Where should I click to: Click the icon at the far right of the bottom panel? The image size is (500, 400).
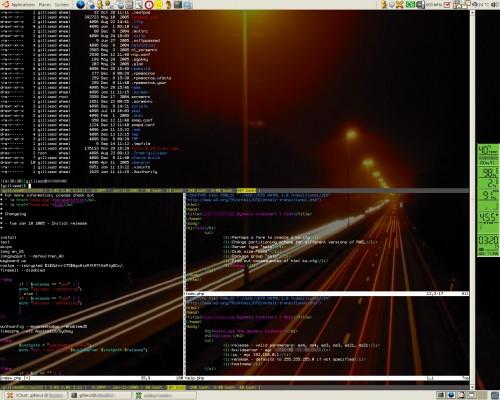[495, 395]
